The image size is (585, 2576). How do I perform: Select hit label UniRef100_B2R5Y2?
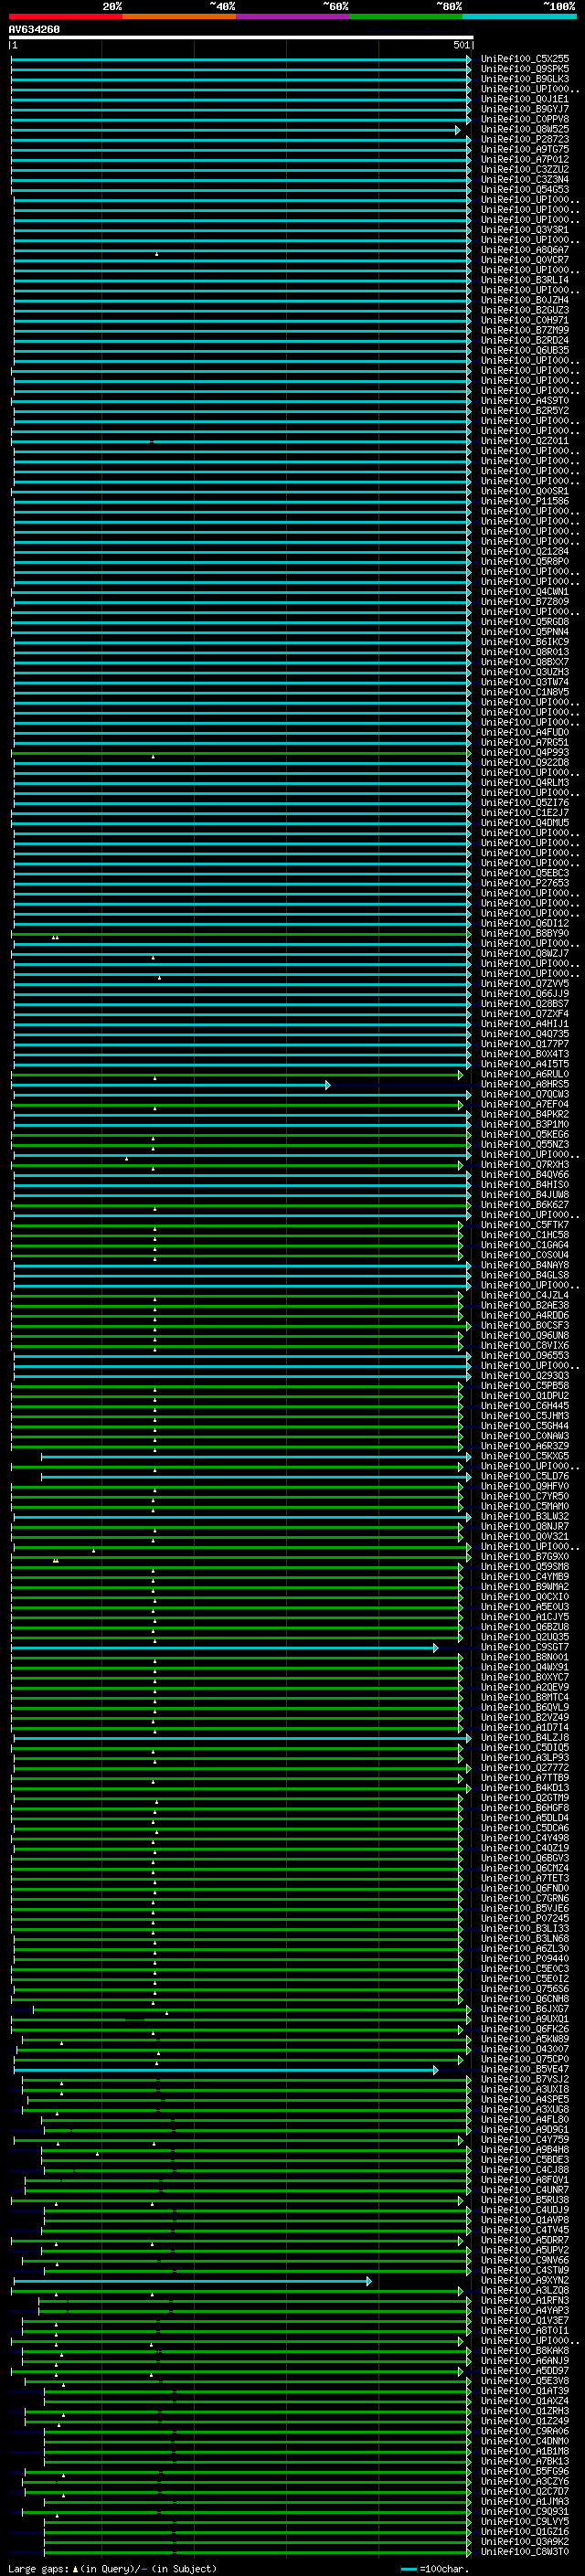click(x=525, y=411)
